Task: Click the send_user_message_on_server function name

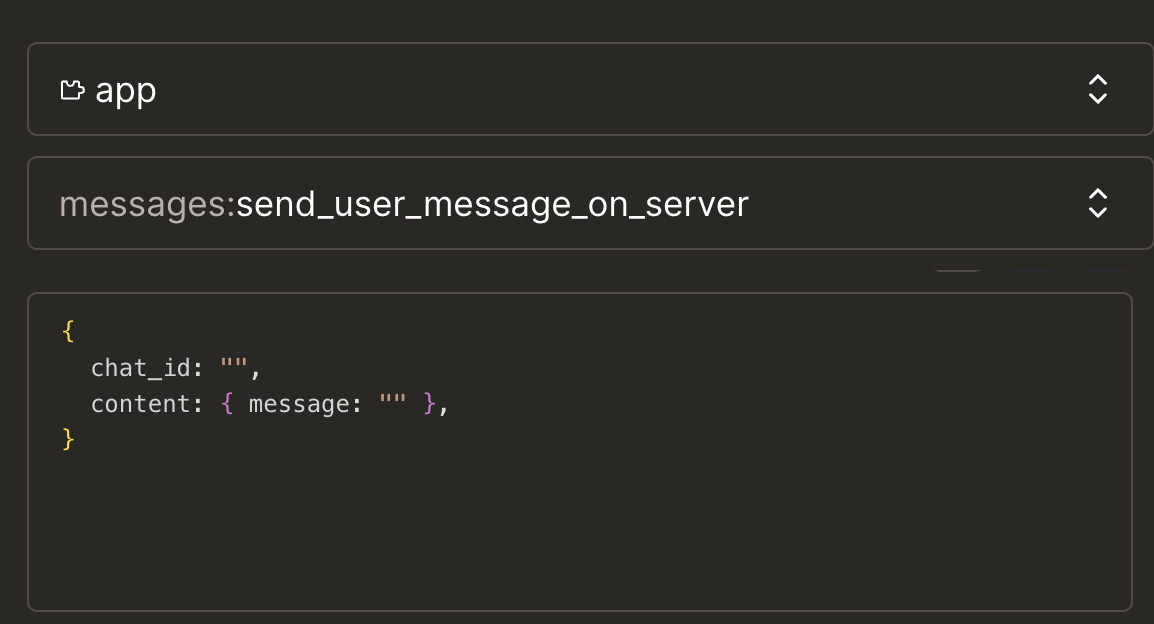Action: click(x=492, y=204)
